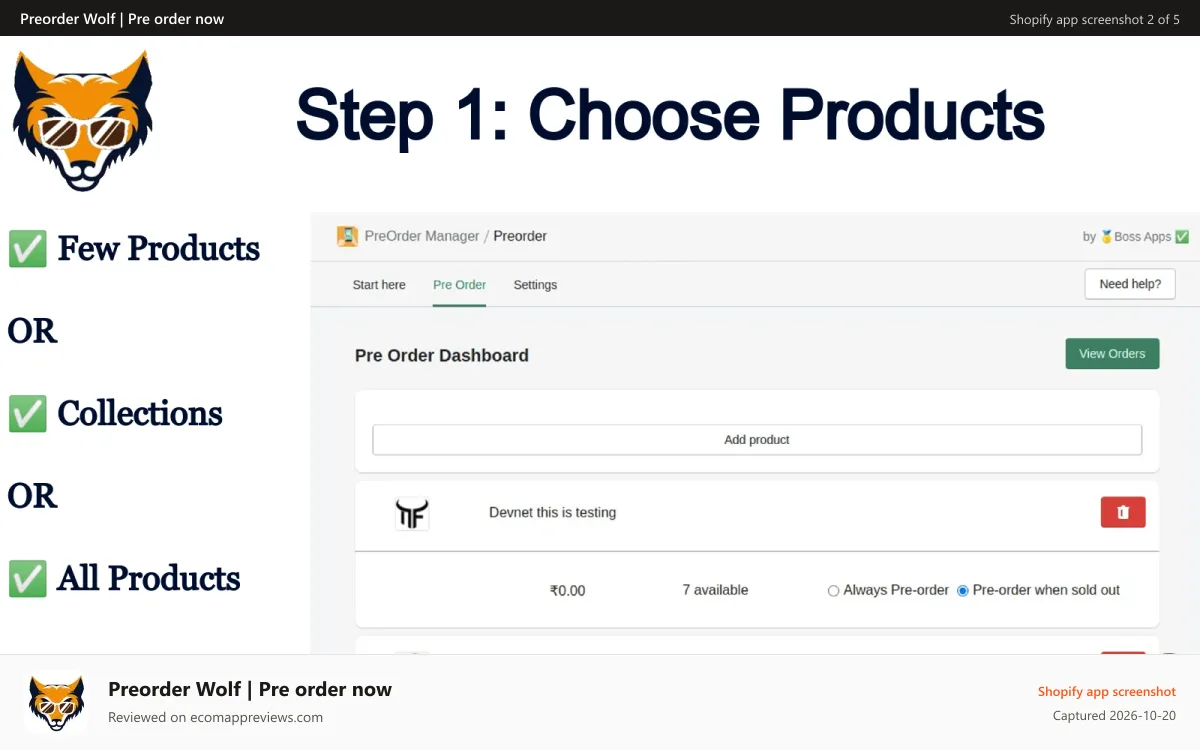Click Reviewed on ecomappreviews.com text
The width and height of the screenshot is (1200, 750).
(x=215, y=717)
